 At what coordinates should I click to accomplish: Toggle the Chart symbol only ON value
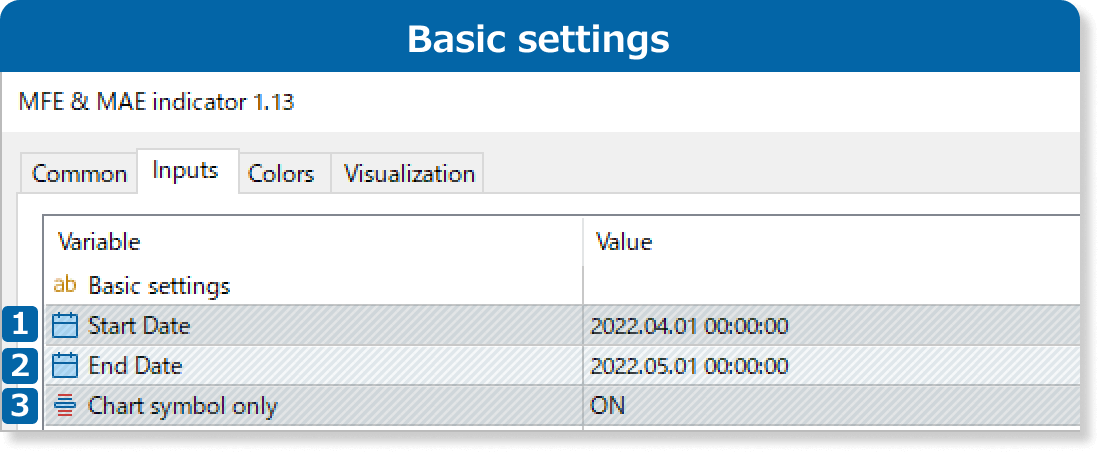(x=609, y=406)
